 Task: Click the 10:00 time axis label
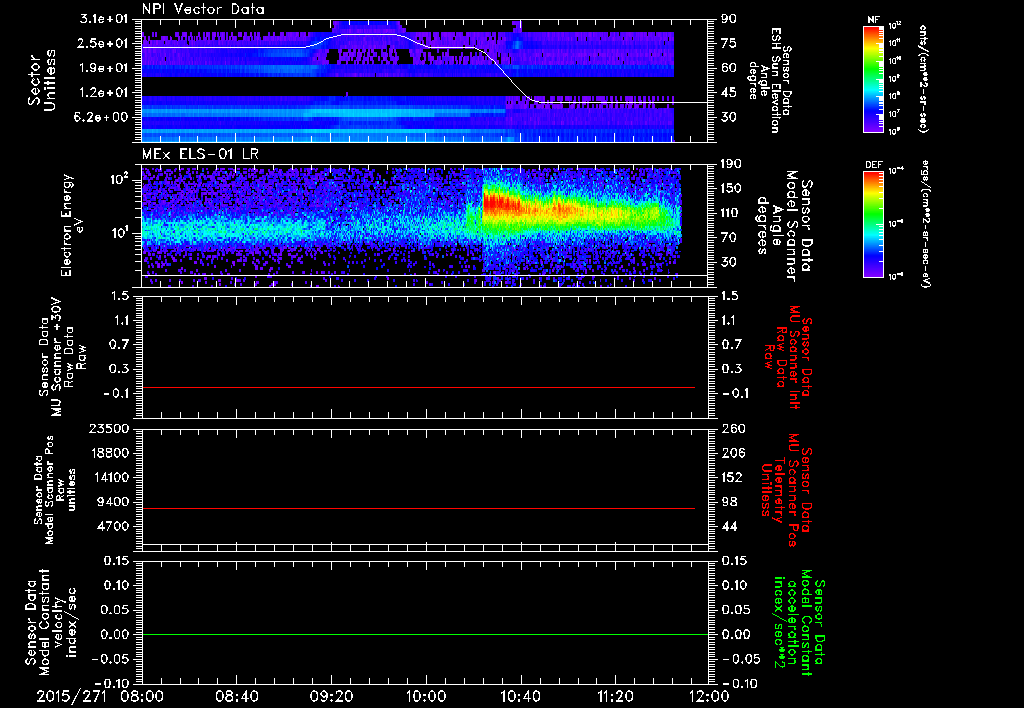pos(425,696)
